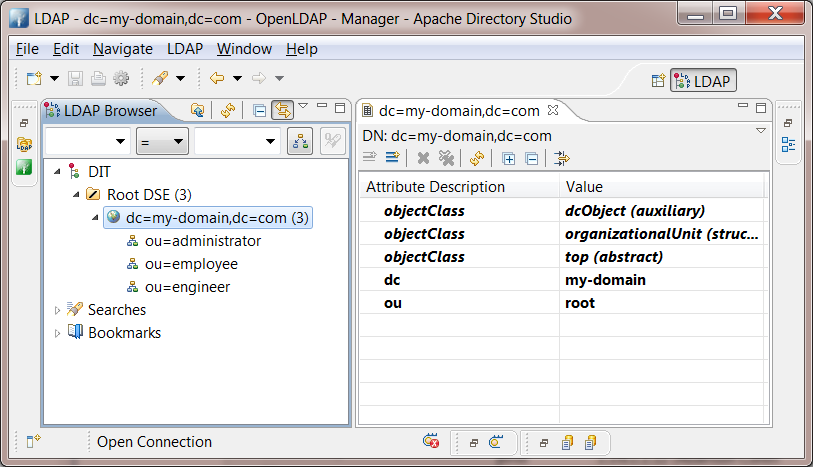This screenshot has width=813, height=467.
Task: Click Collapse All icon in entry editor
Action: (x=531, y=159)
